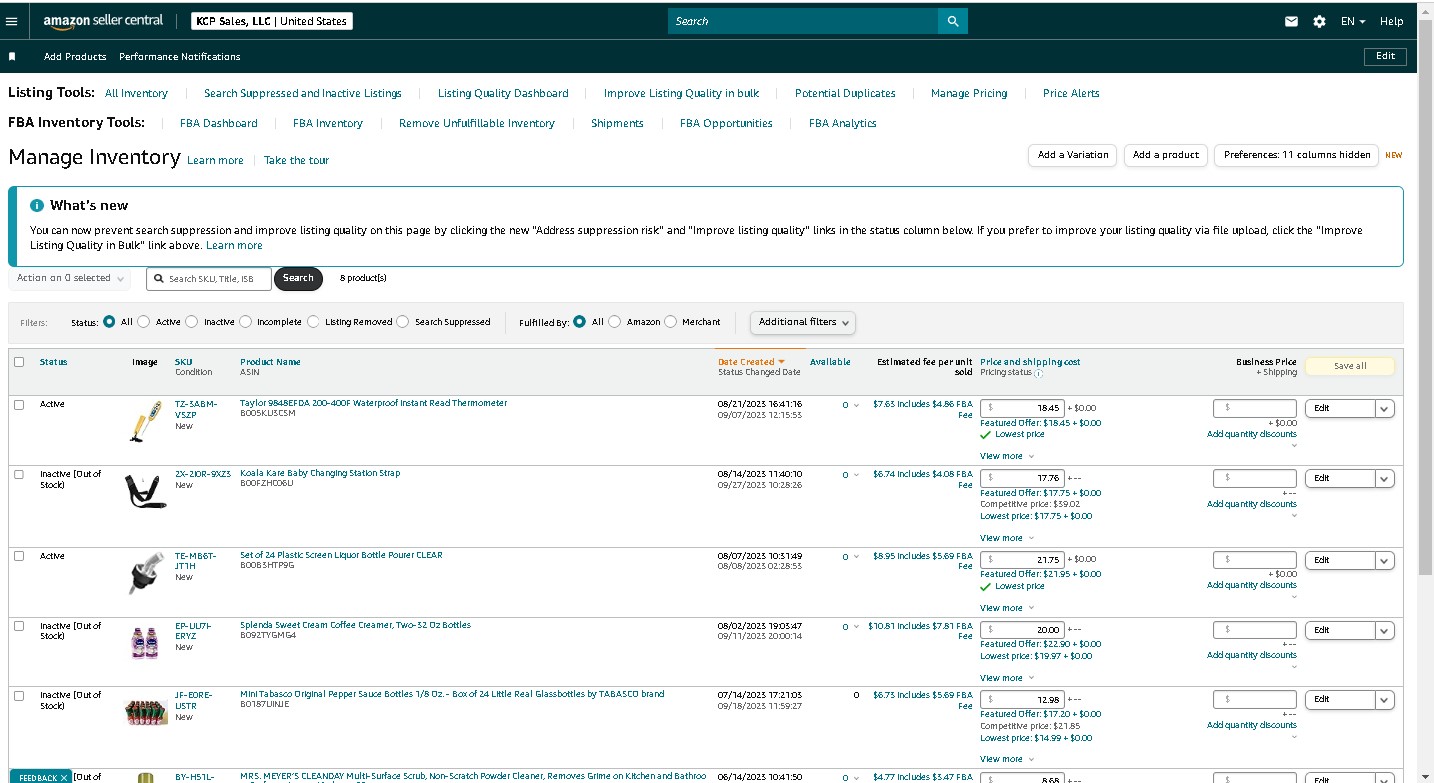Open the Listing Quality Dashboard
The height and width of the screenshot is (783, 1434).
(503, 93)
